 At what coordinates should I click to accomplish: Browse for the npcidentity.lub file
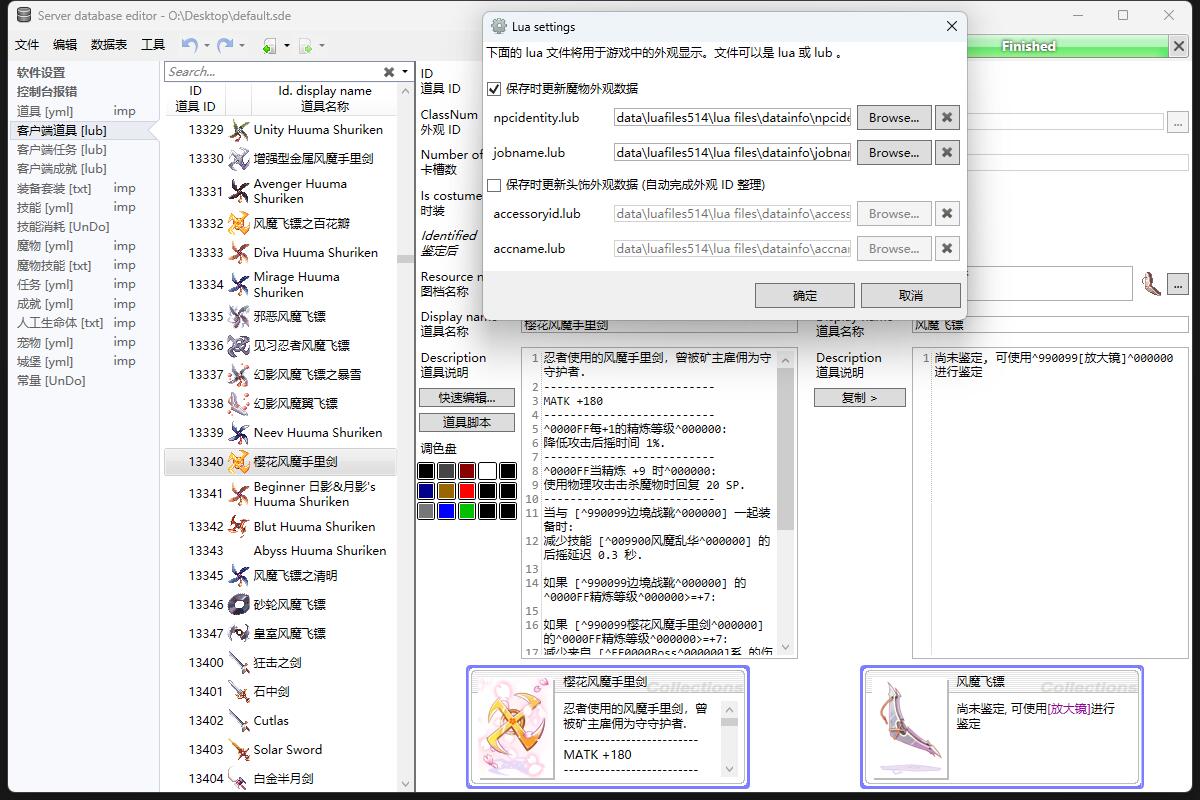pos(893,118)
